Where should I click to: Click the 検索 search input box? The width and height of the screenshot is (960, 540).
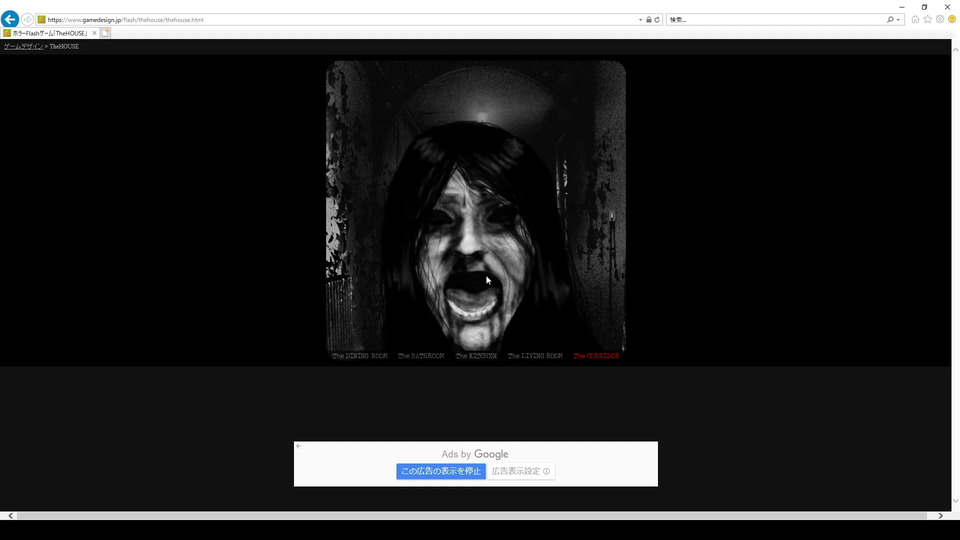776,20
